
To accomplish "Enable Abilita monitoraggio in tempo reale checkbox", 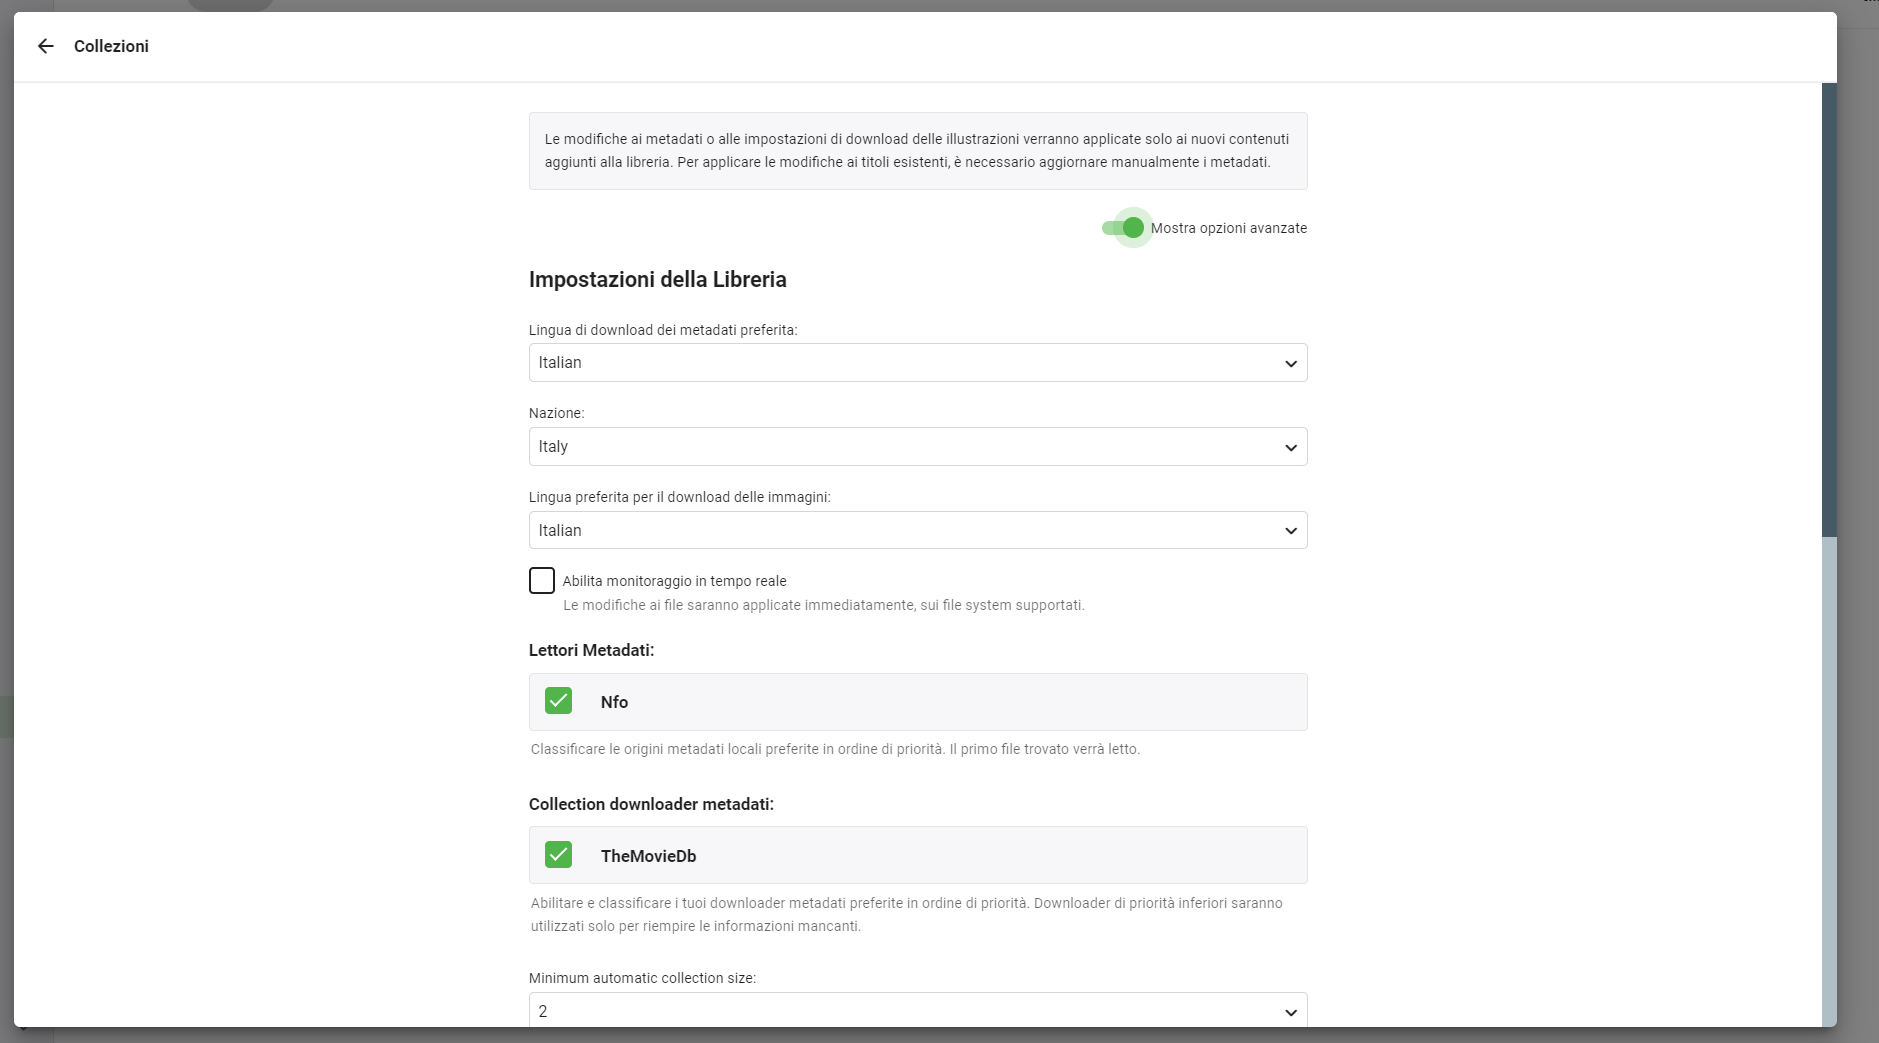I will [541, 581].
